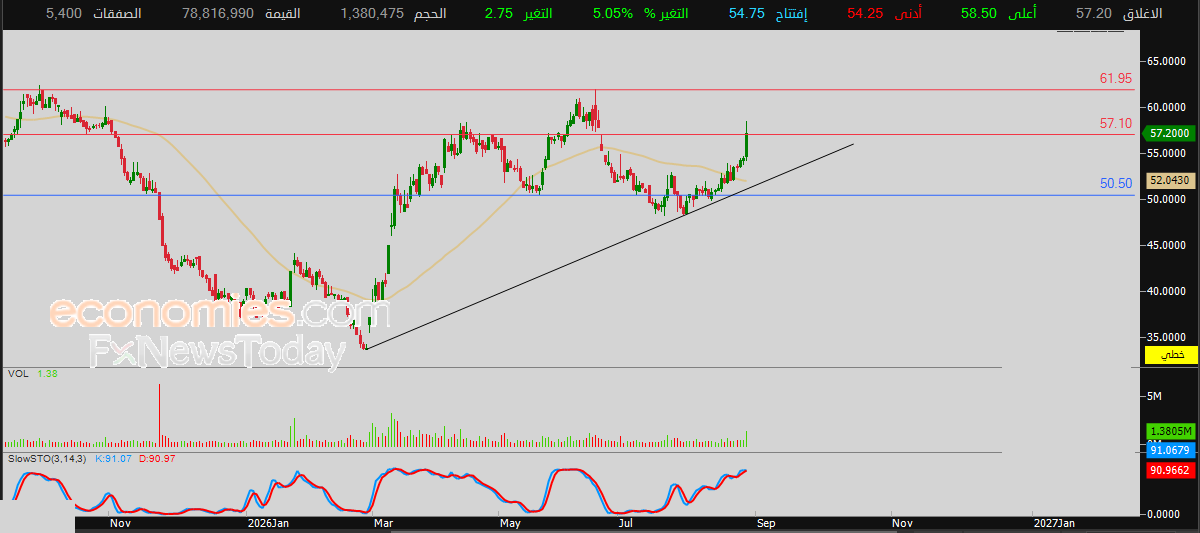Select the 61.95 resistance level label

click(x=1115, y=78)
